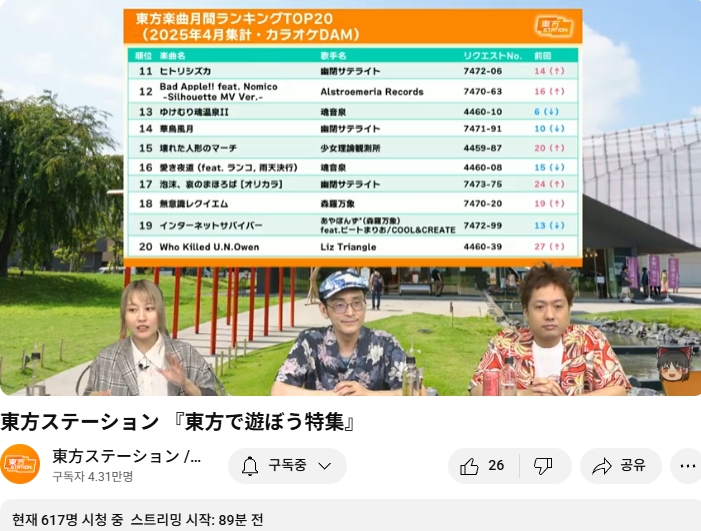The height and width of the screenshot is (531, 701).
Task: Expand the 구독중 subscription dropdown chevron
Action: pyautogui.click(x=325, y=466)
